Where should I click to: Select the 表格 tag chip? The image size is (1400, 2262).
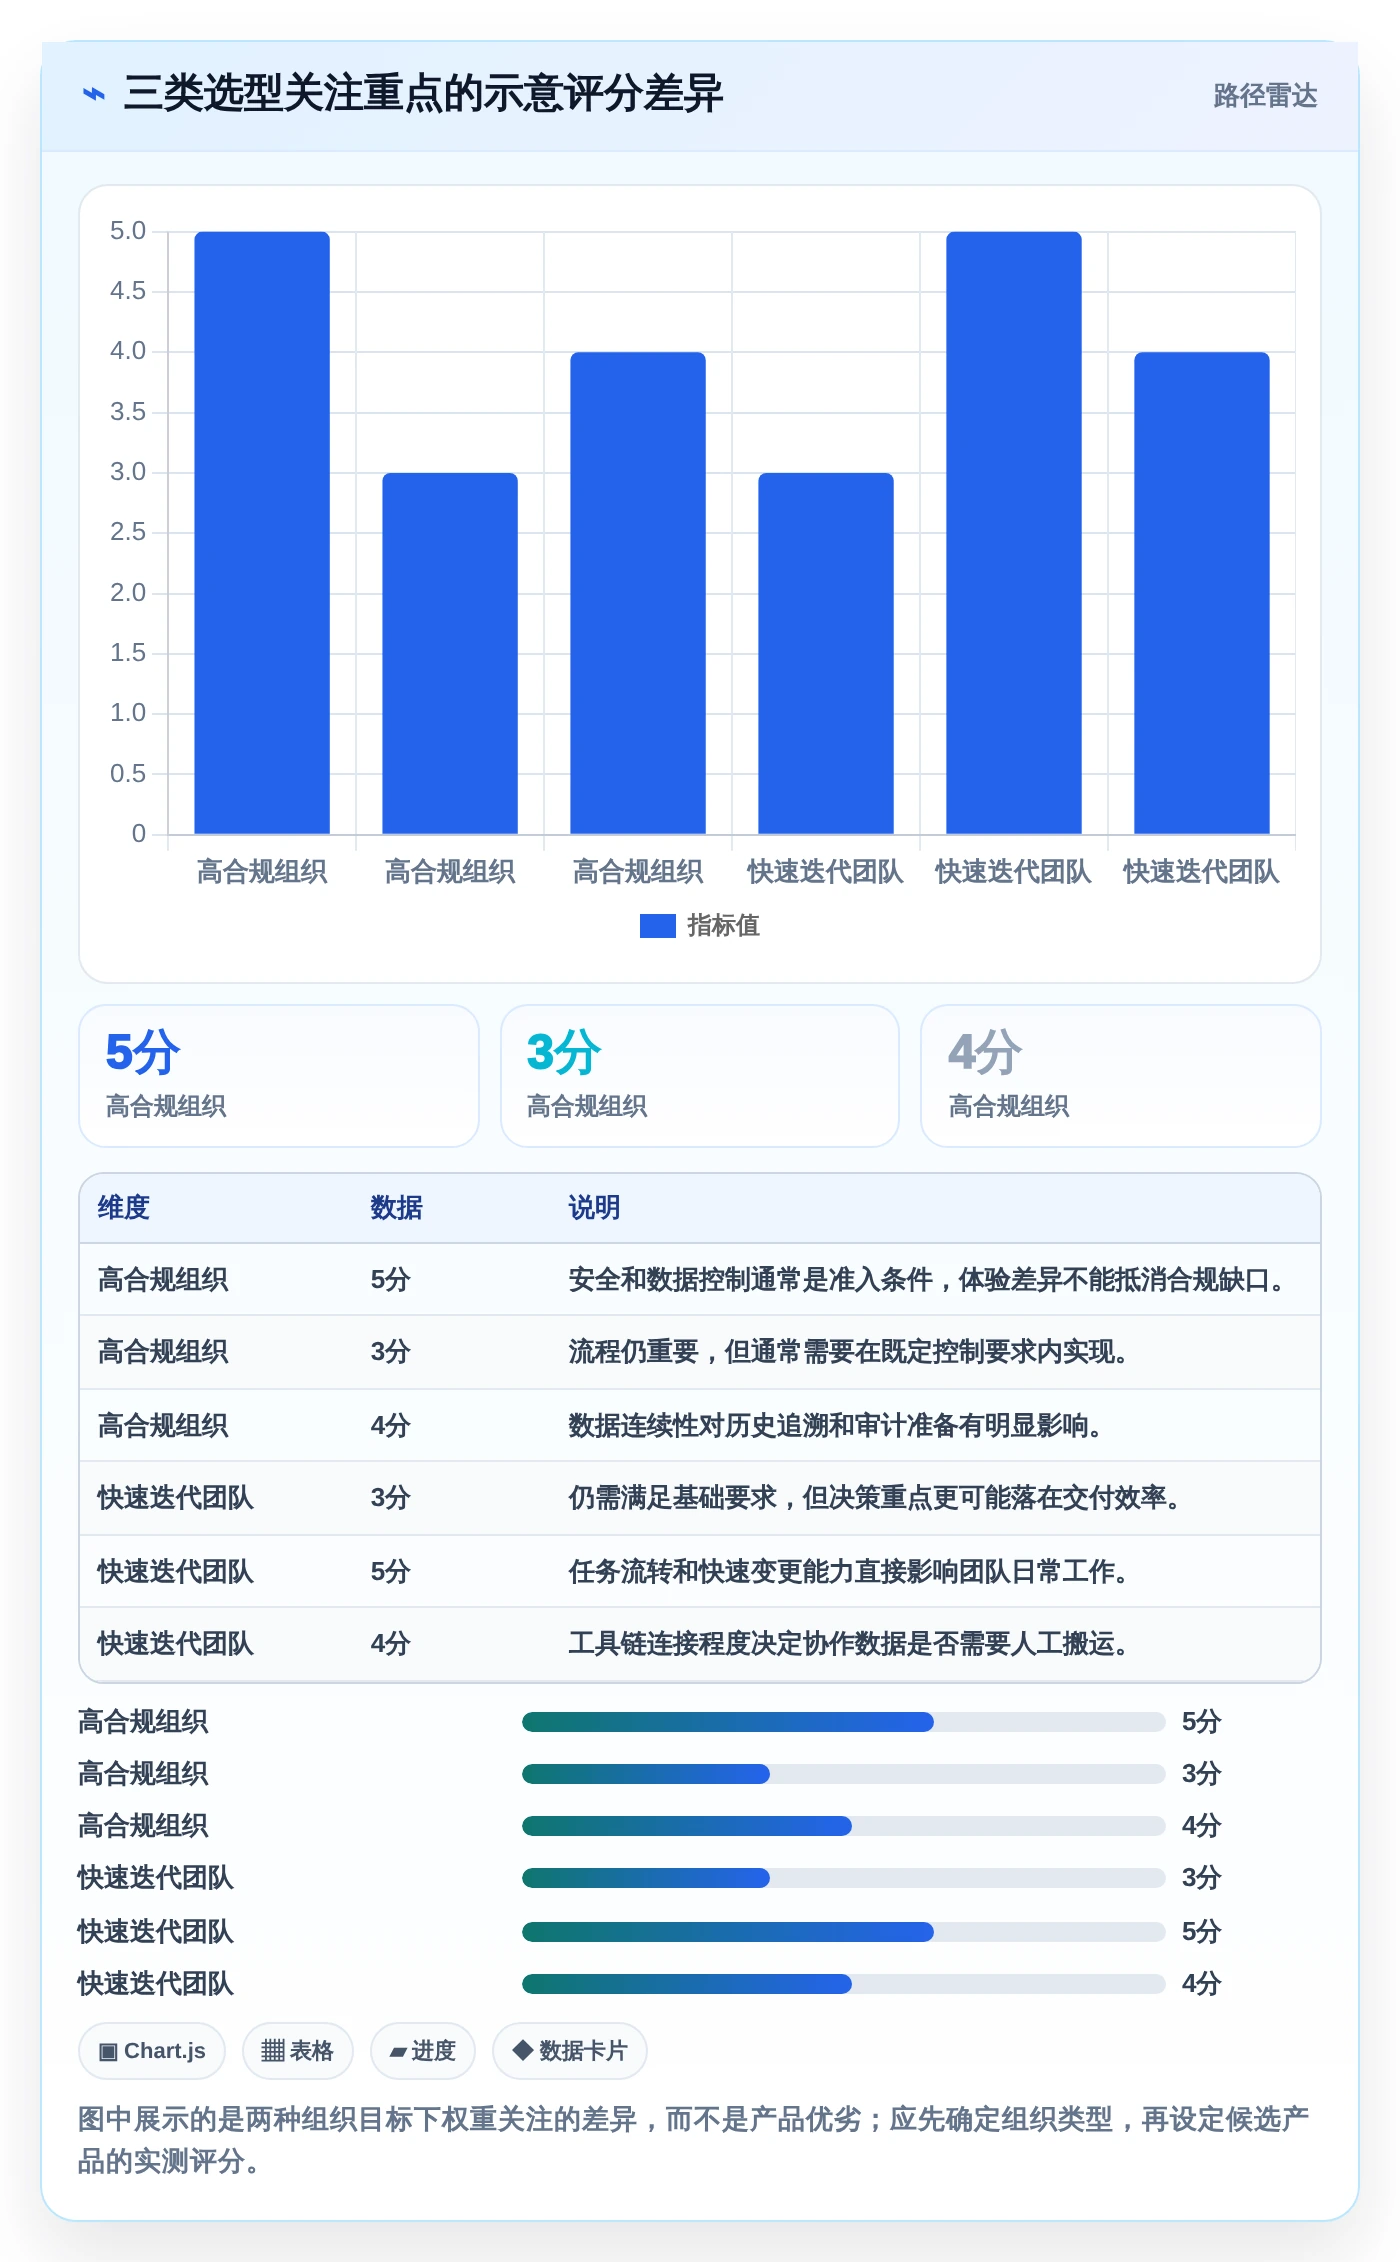point(297,2051)
